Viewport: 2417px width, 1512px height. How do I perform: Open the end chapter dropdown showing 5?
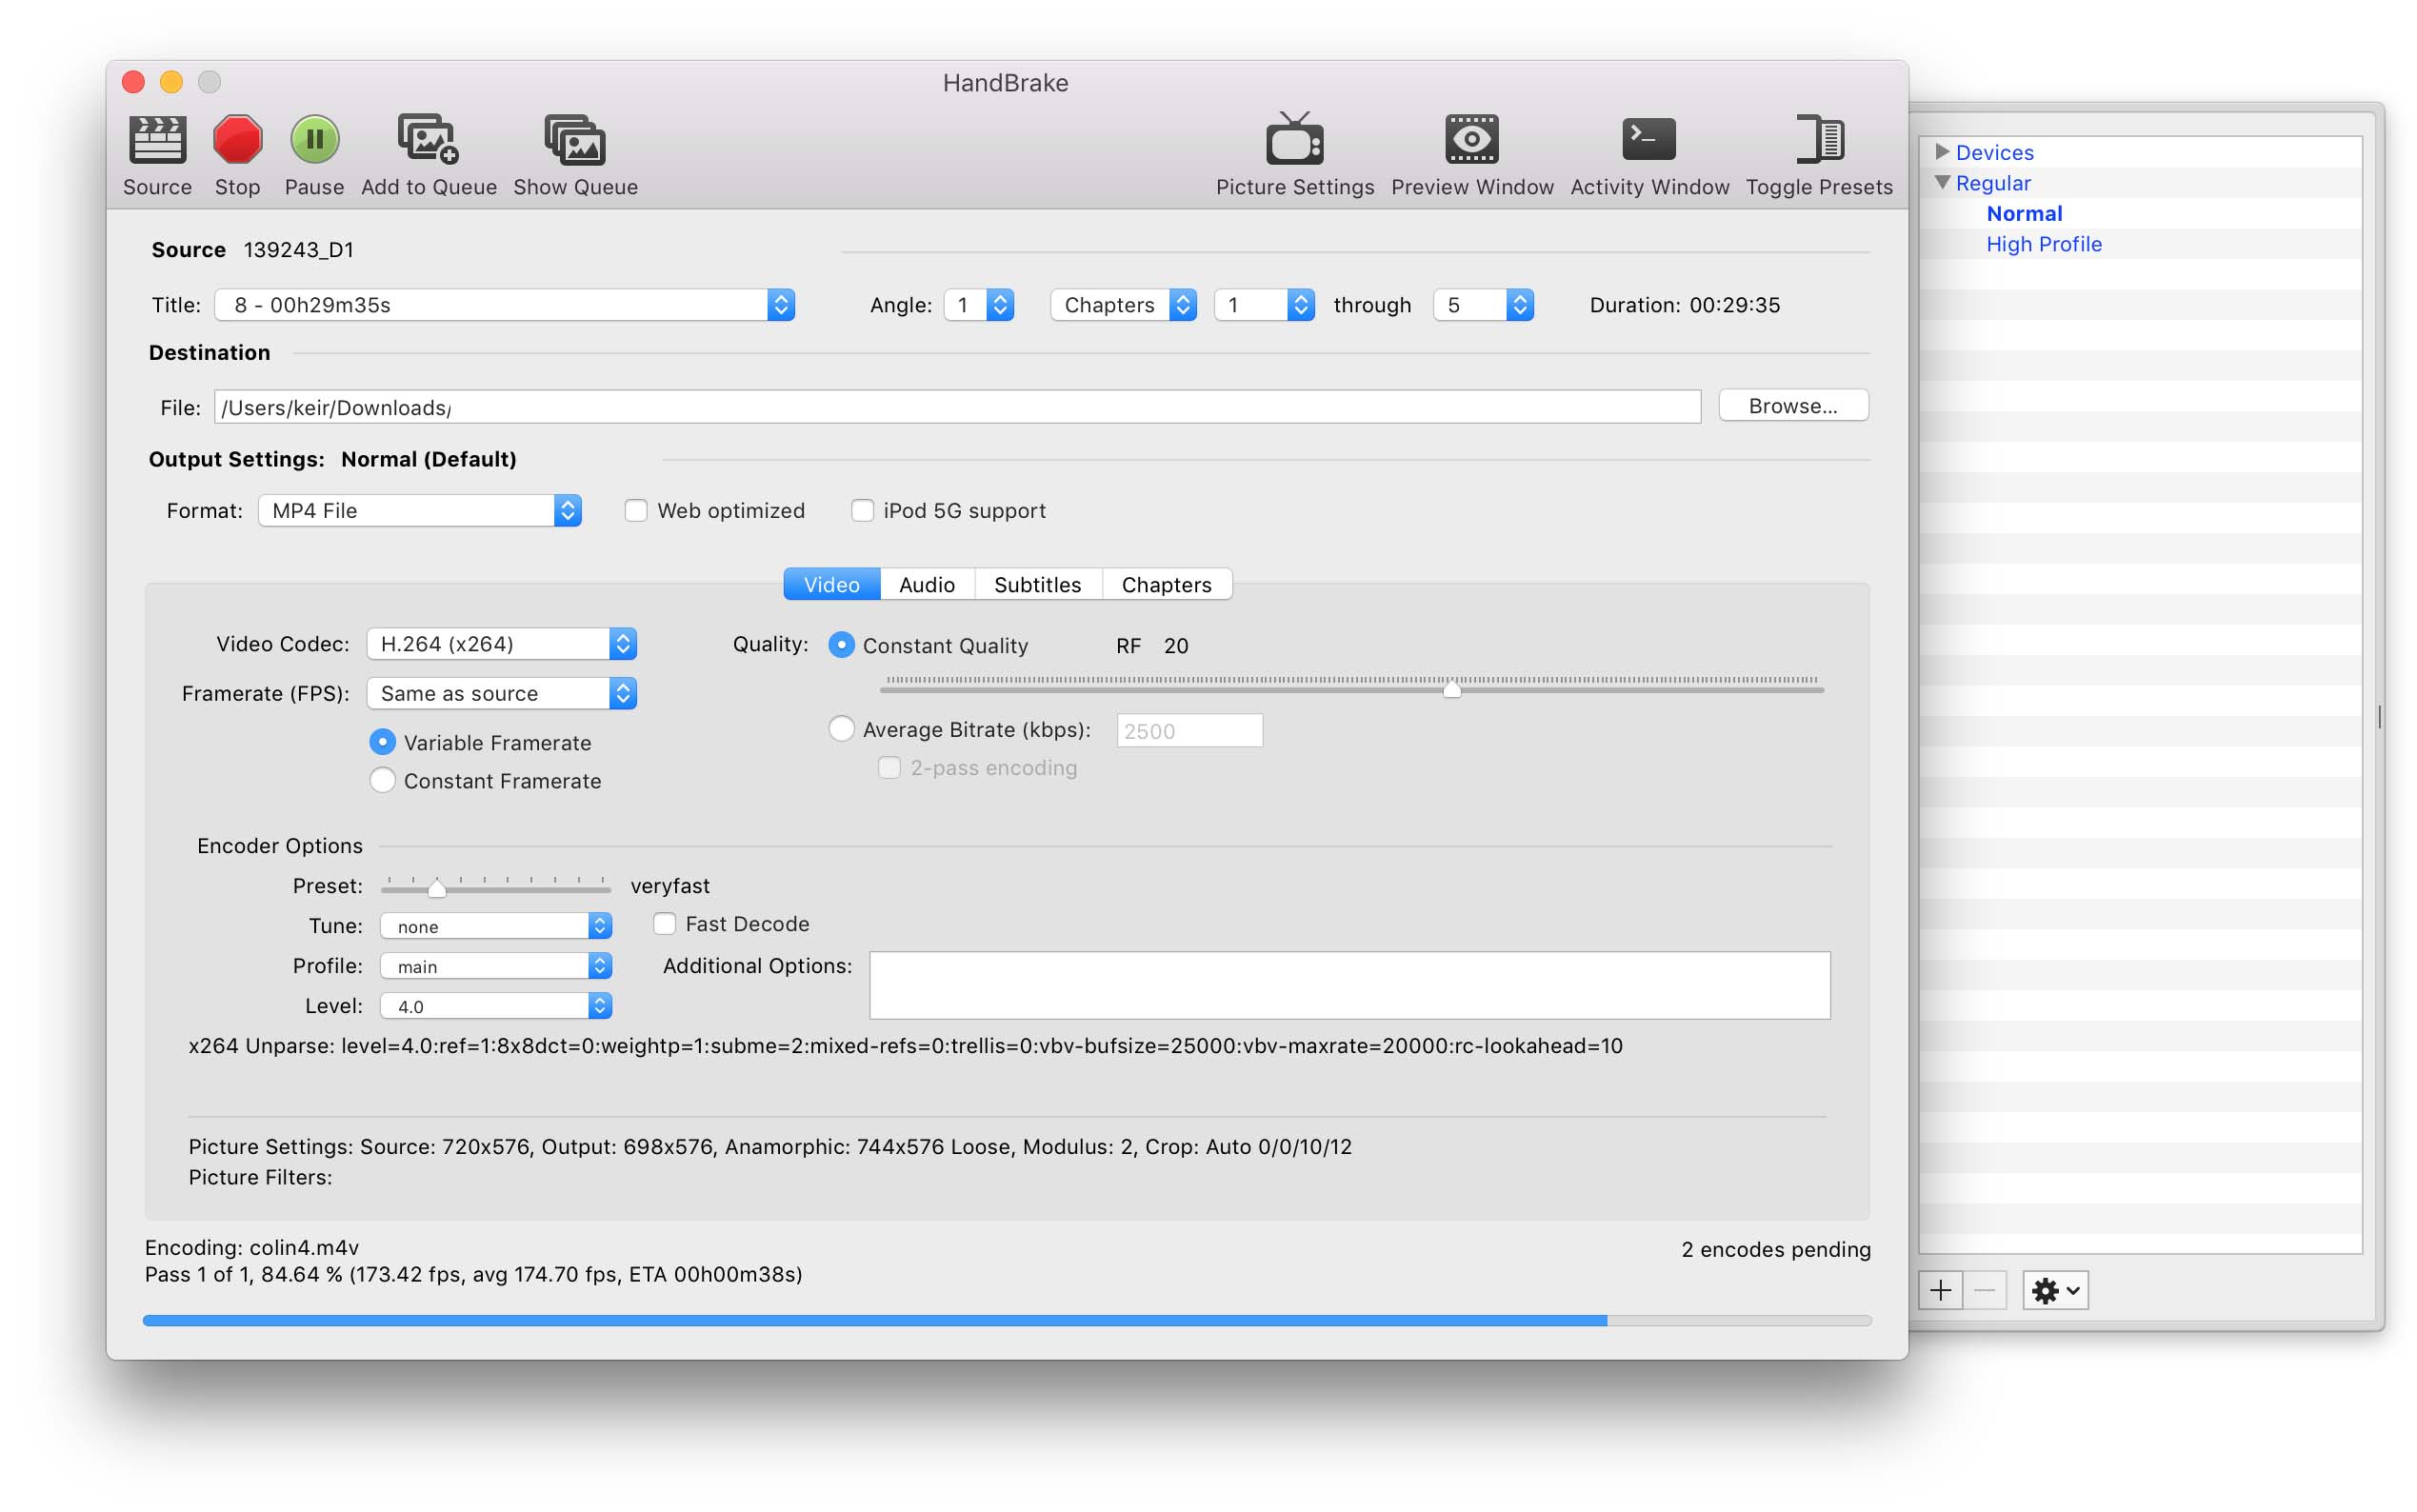pos(1483,305)
